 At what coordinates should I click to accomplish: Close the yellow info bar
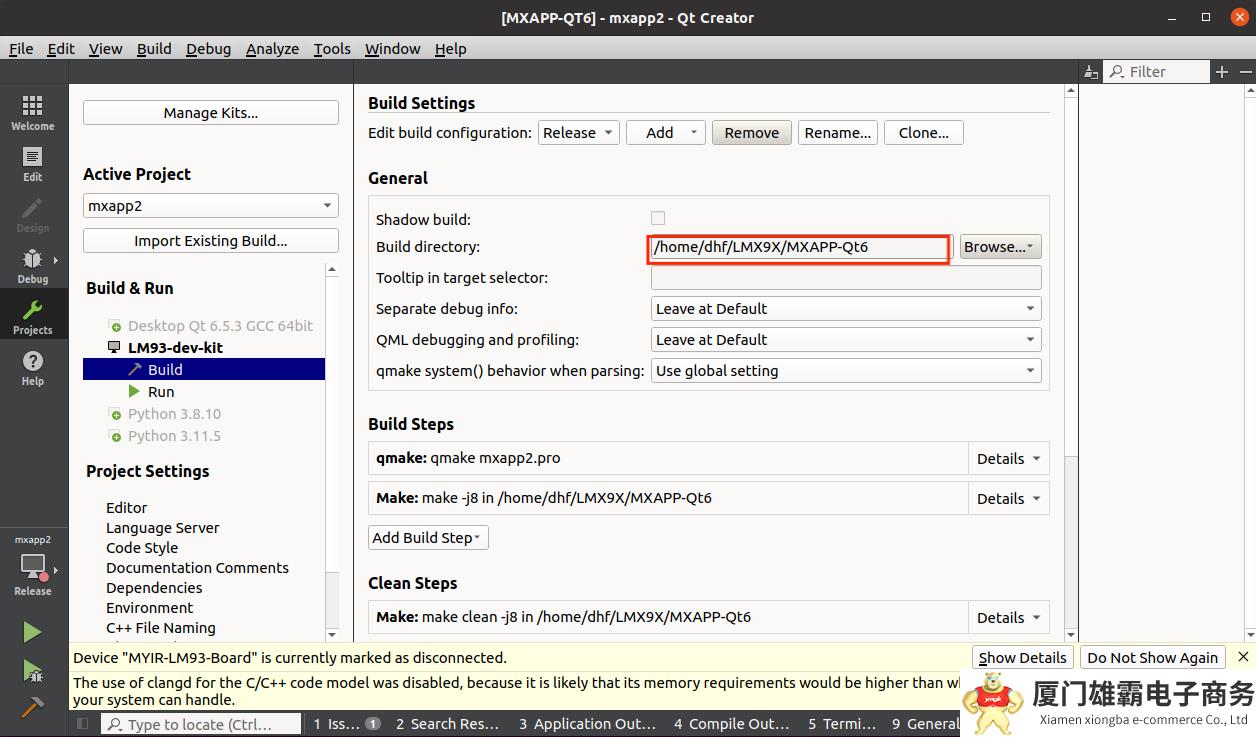point(1243,657)
